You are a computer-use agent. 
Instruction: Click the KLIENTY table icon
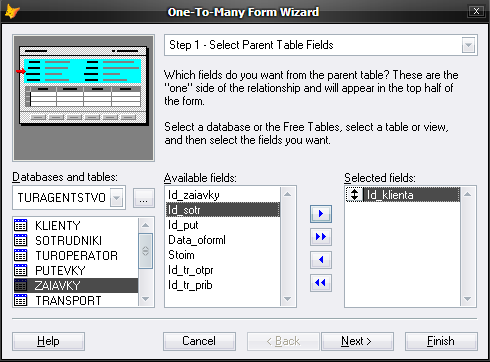click(x=21, y=225)
